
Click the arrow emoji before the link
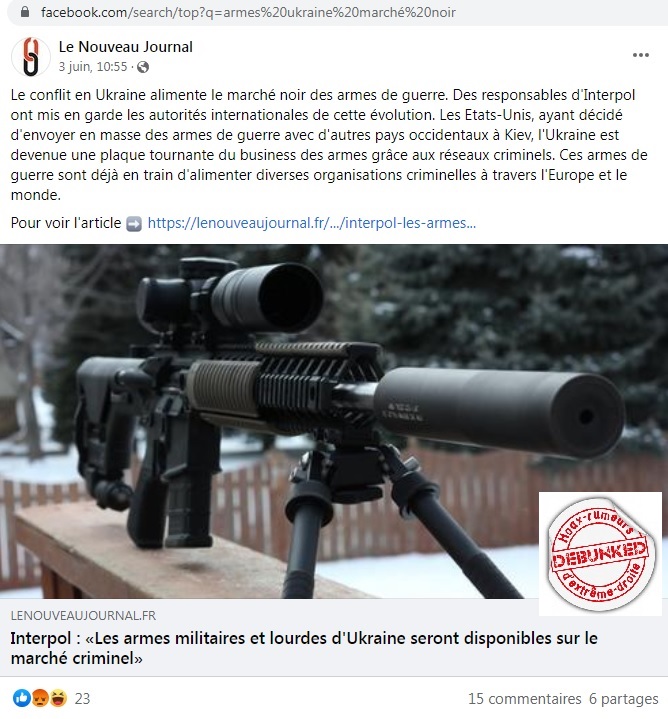(134, 224)
